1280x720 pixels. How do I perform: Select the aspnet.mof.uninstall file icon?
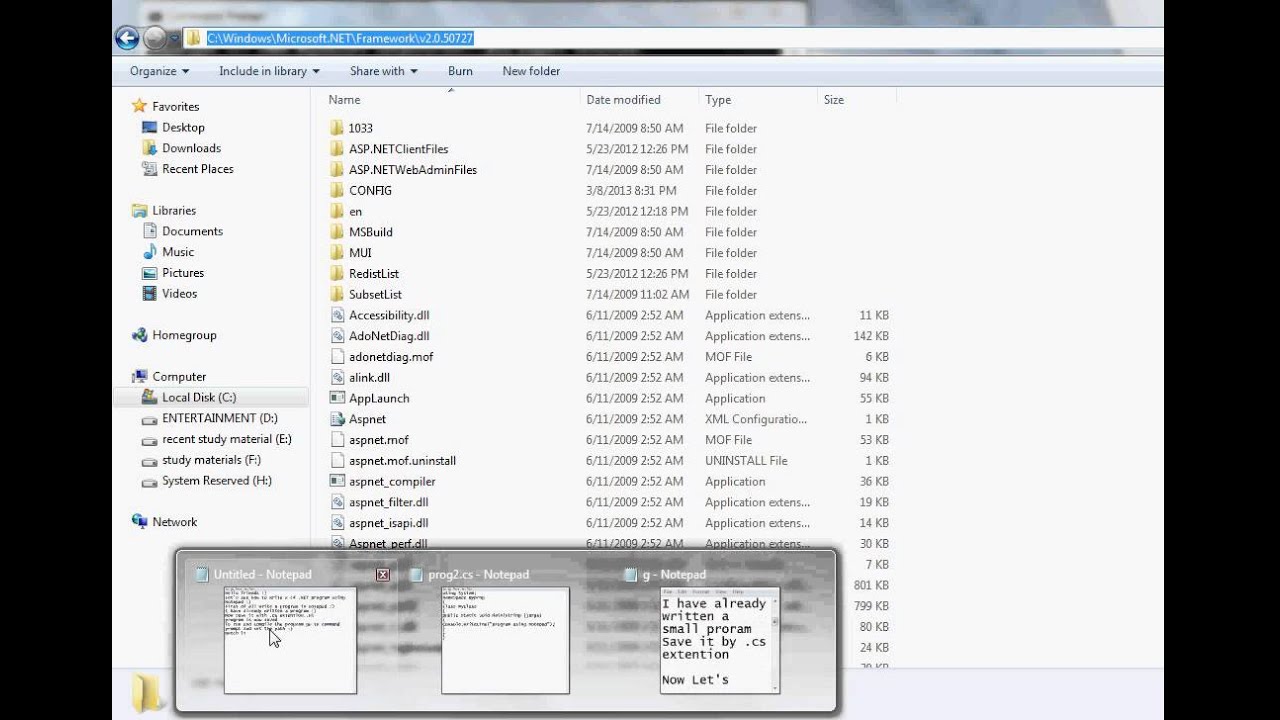[337, 461]
